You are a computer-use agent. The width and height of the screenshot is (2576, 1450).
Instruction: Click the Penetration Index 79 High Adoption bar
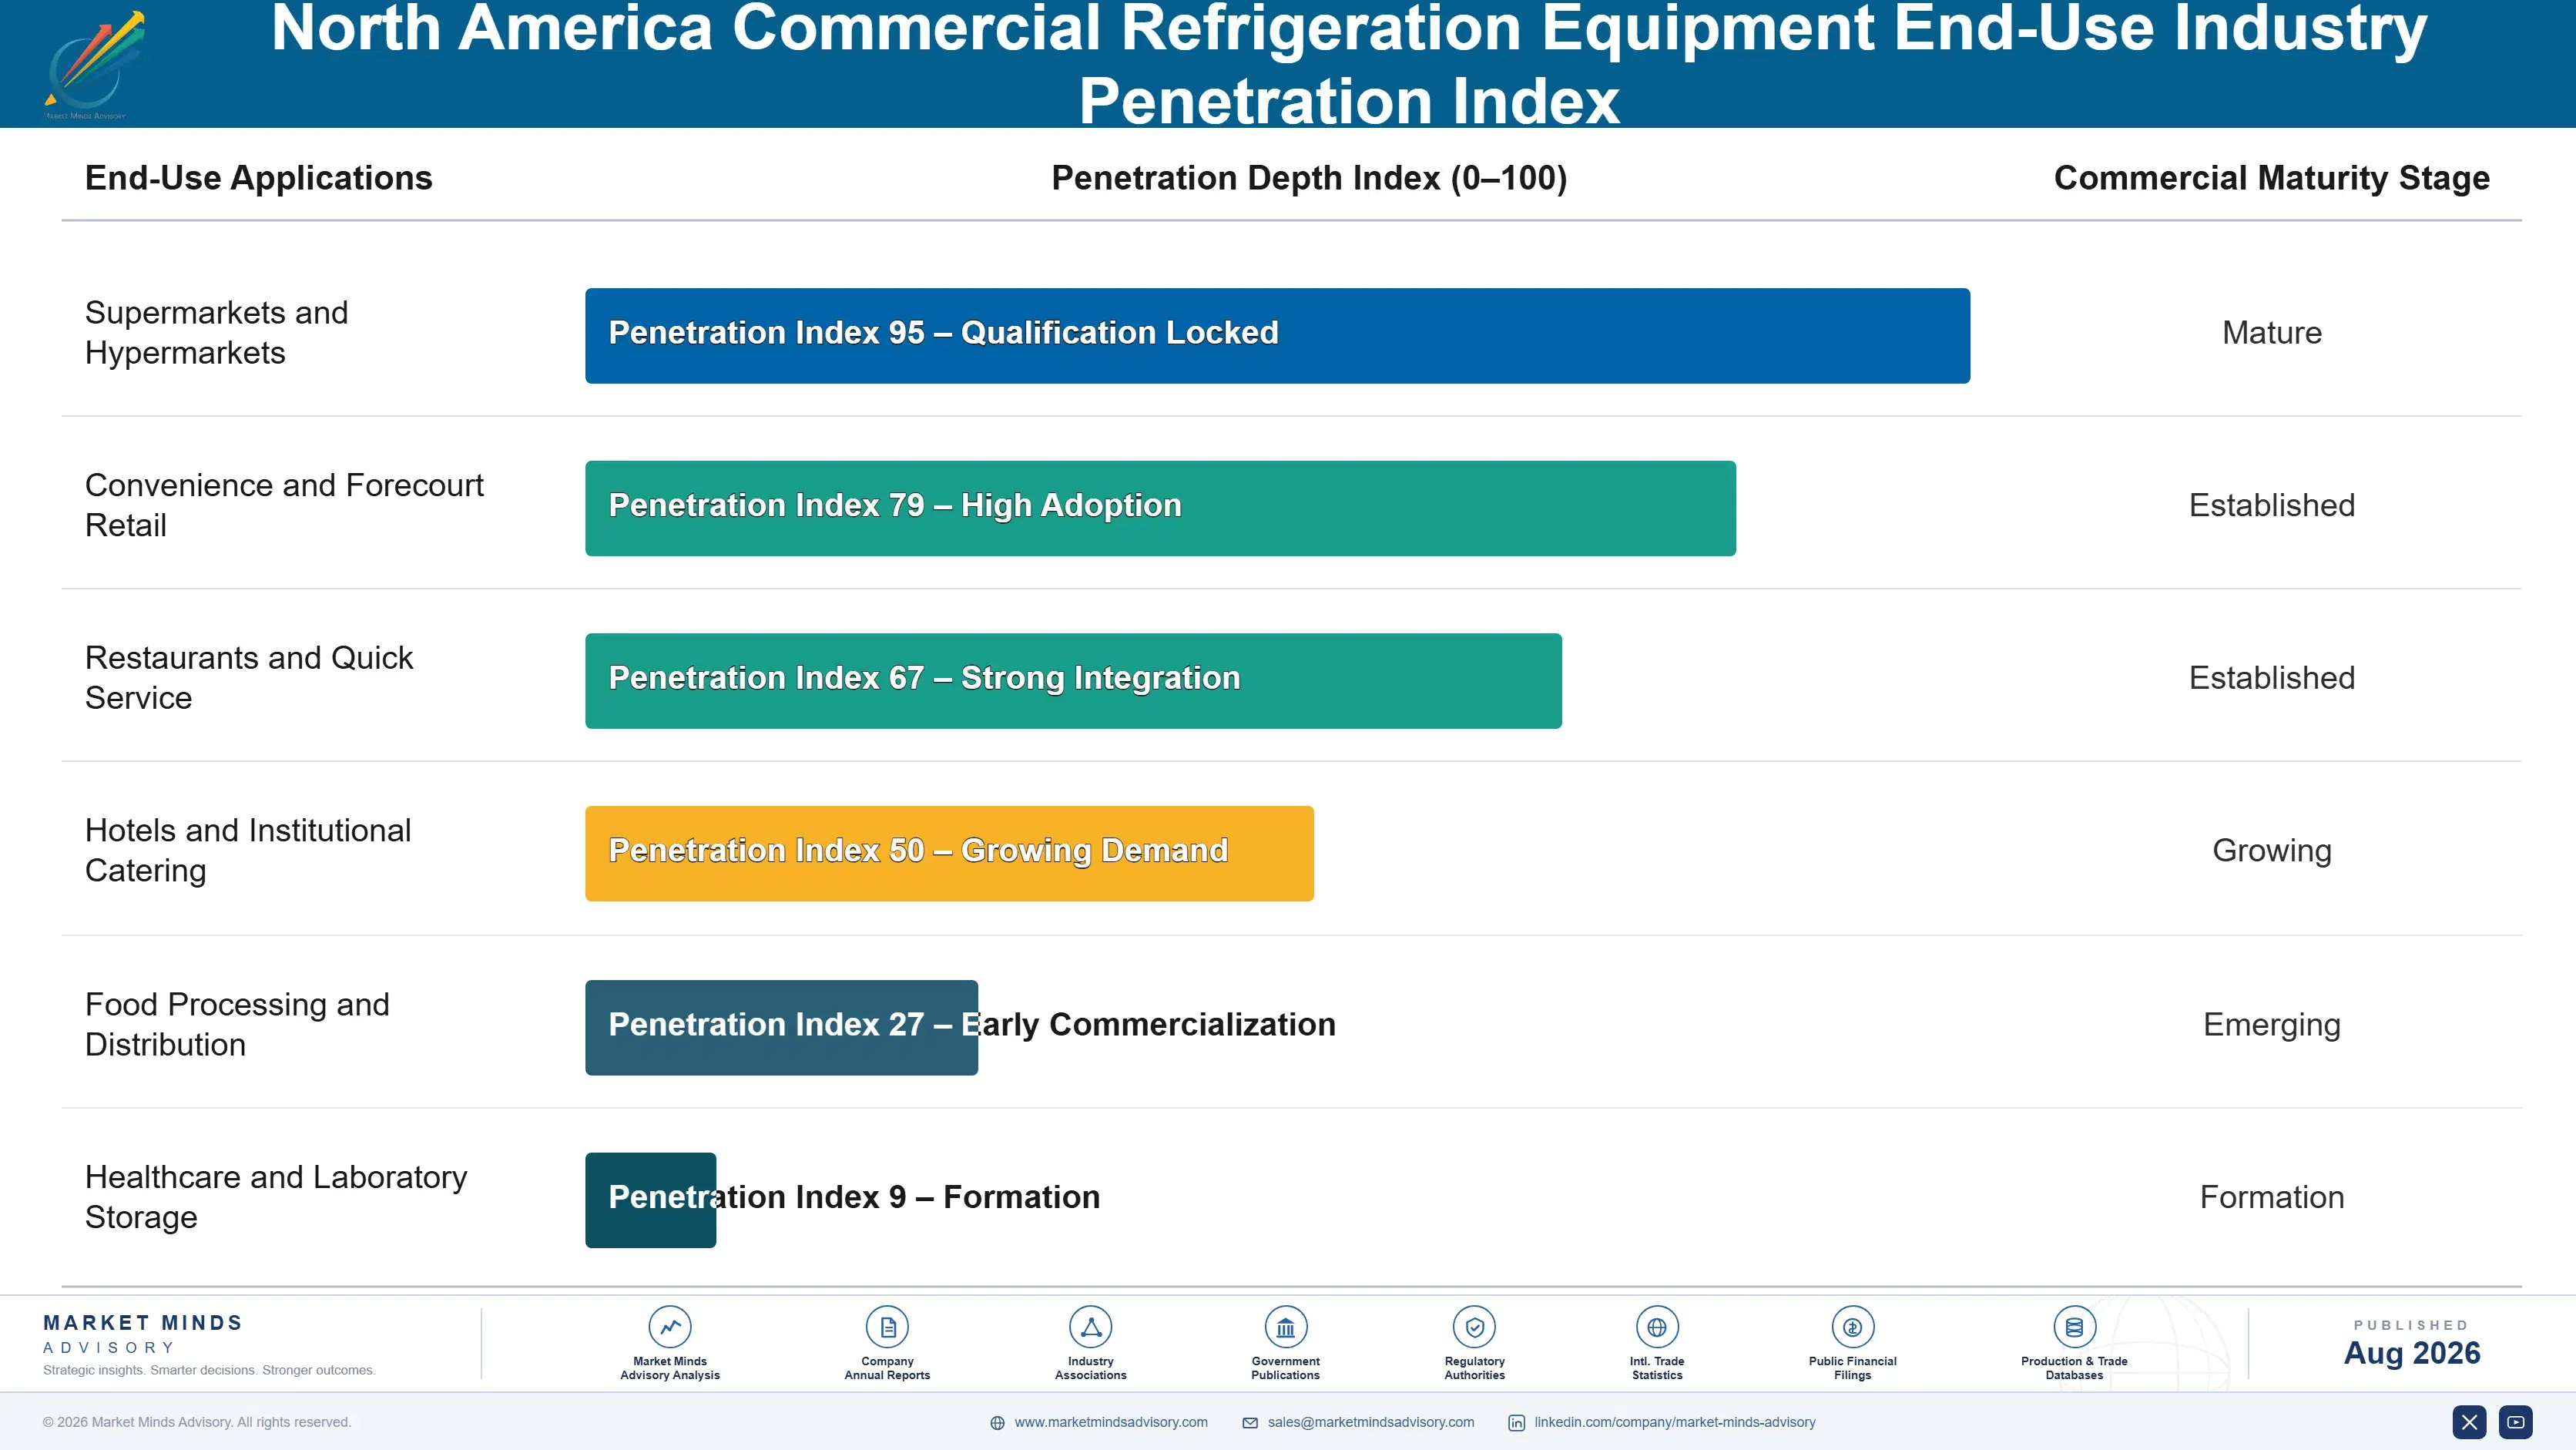coord(1160,508)
